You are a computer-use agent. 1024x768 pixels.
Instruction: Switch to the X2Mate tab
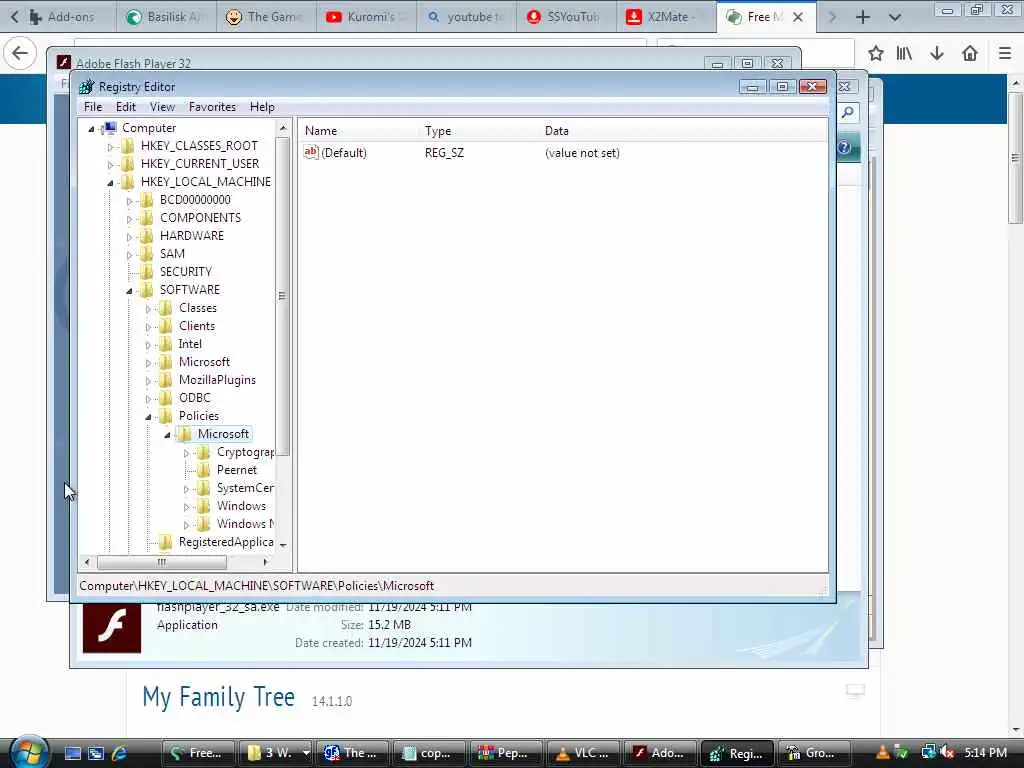tap(665, 17)
